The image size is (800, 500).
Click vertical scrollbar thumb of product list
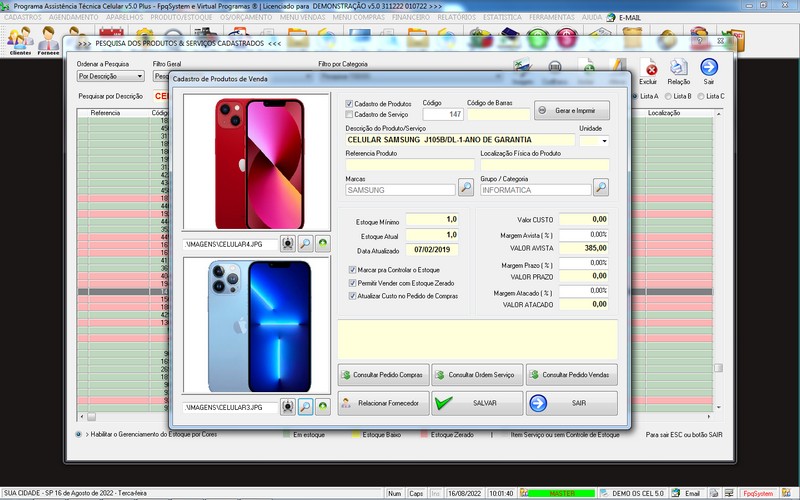point(718,368)
